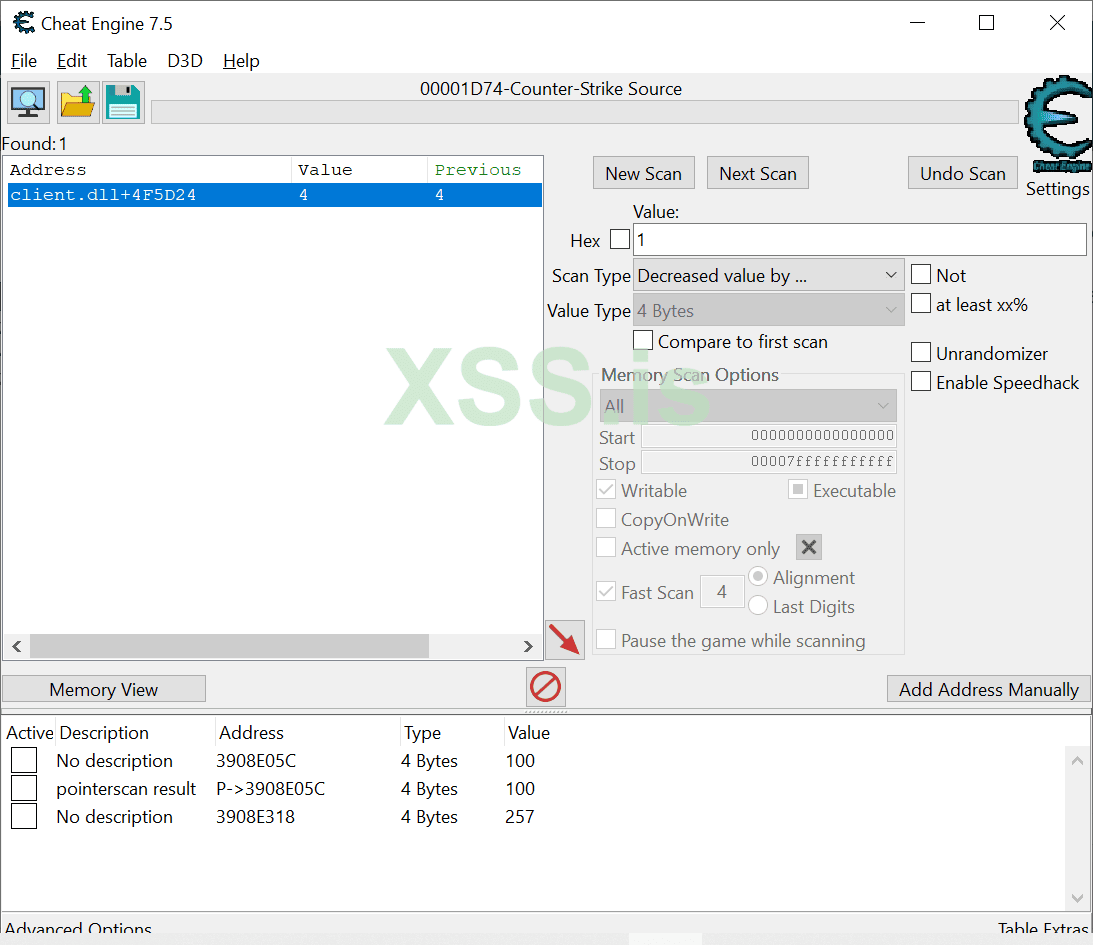Clear address list with red no-entry icon
1093x945 pixels.
coord(545,686)
